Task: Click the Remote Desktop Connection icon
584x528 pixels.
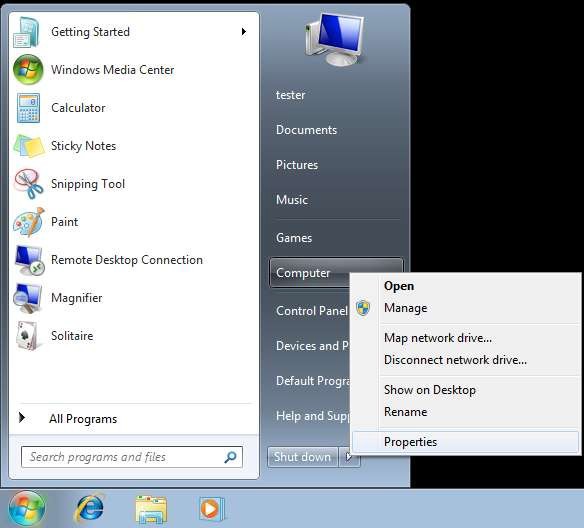Action: pos(29,260)
